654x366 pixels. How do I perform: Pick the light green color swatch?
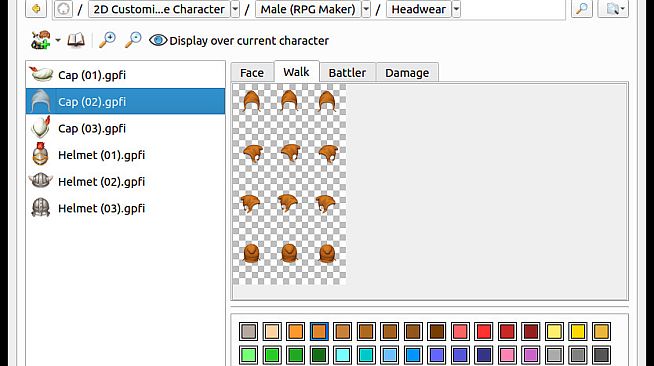(249, 355)
